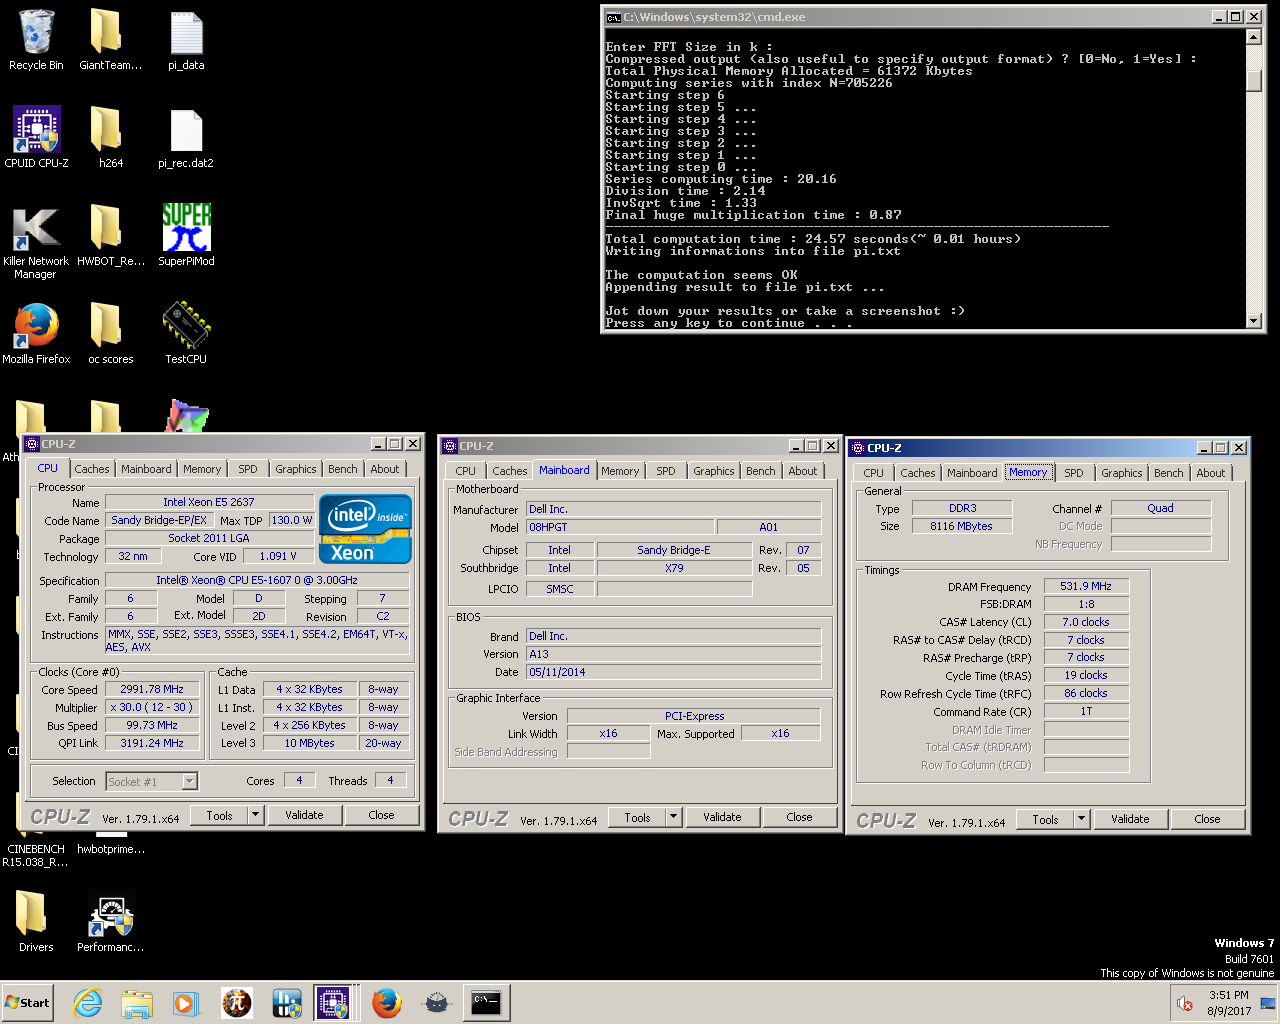This screenshot has height=1024, width=1280.
Task: Click CAS# Latency 7.0 clocks value
Action: tap(1086, 622)
